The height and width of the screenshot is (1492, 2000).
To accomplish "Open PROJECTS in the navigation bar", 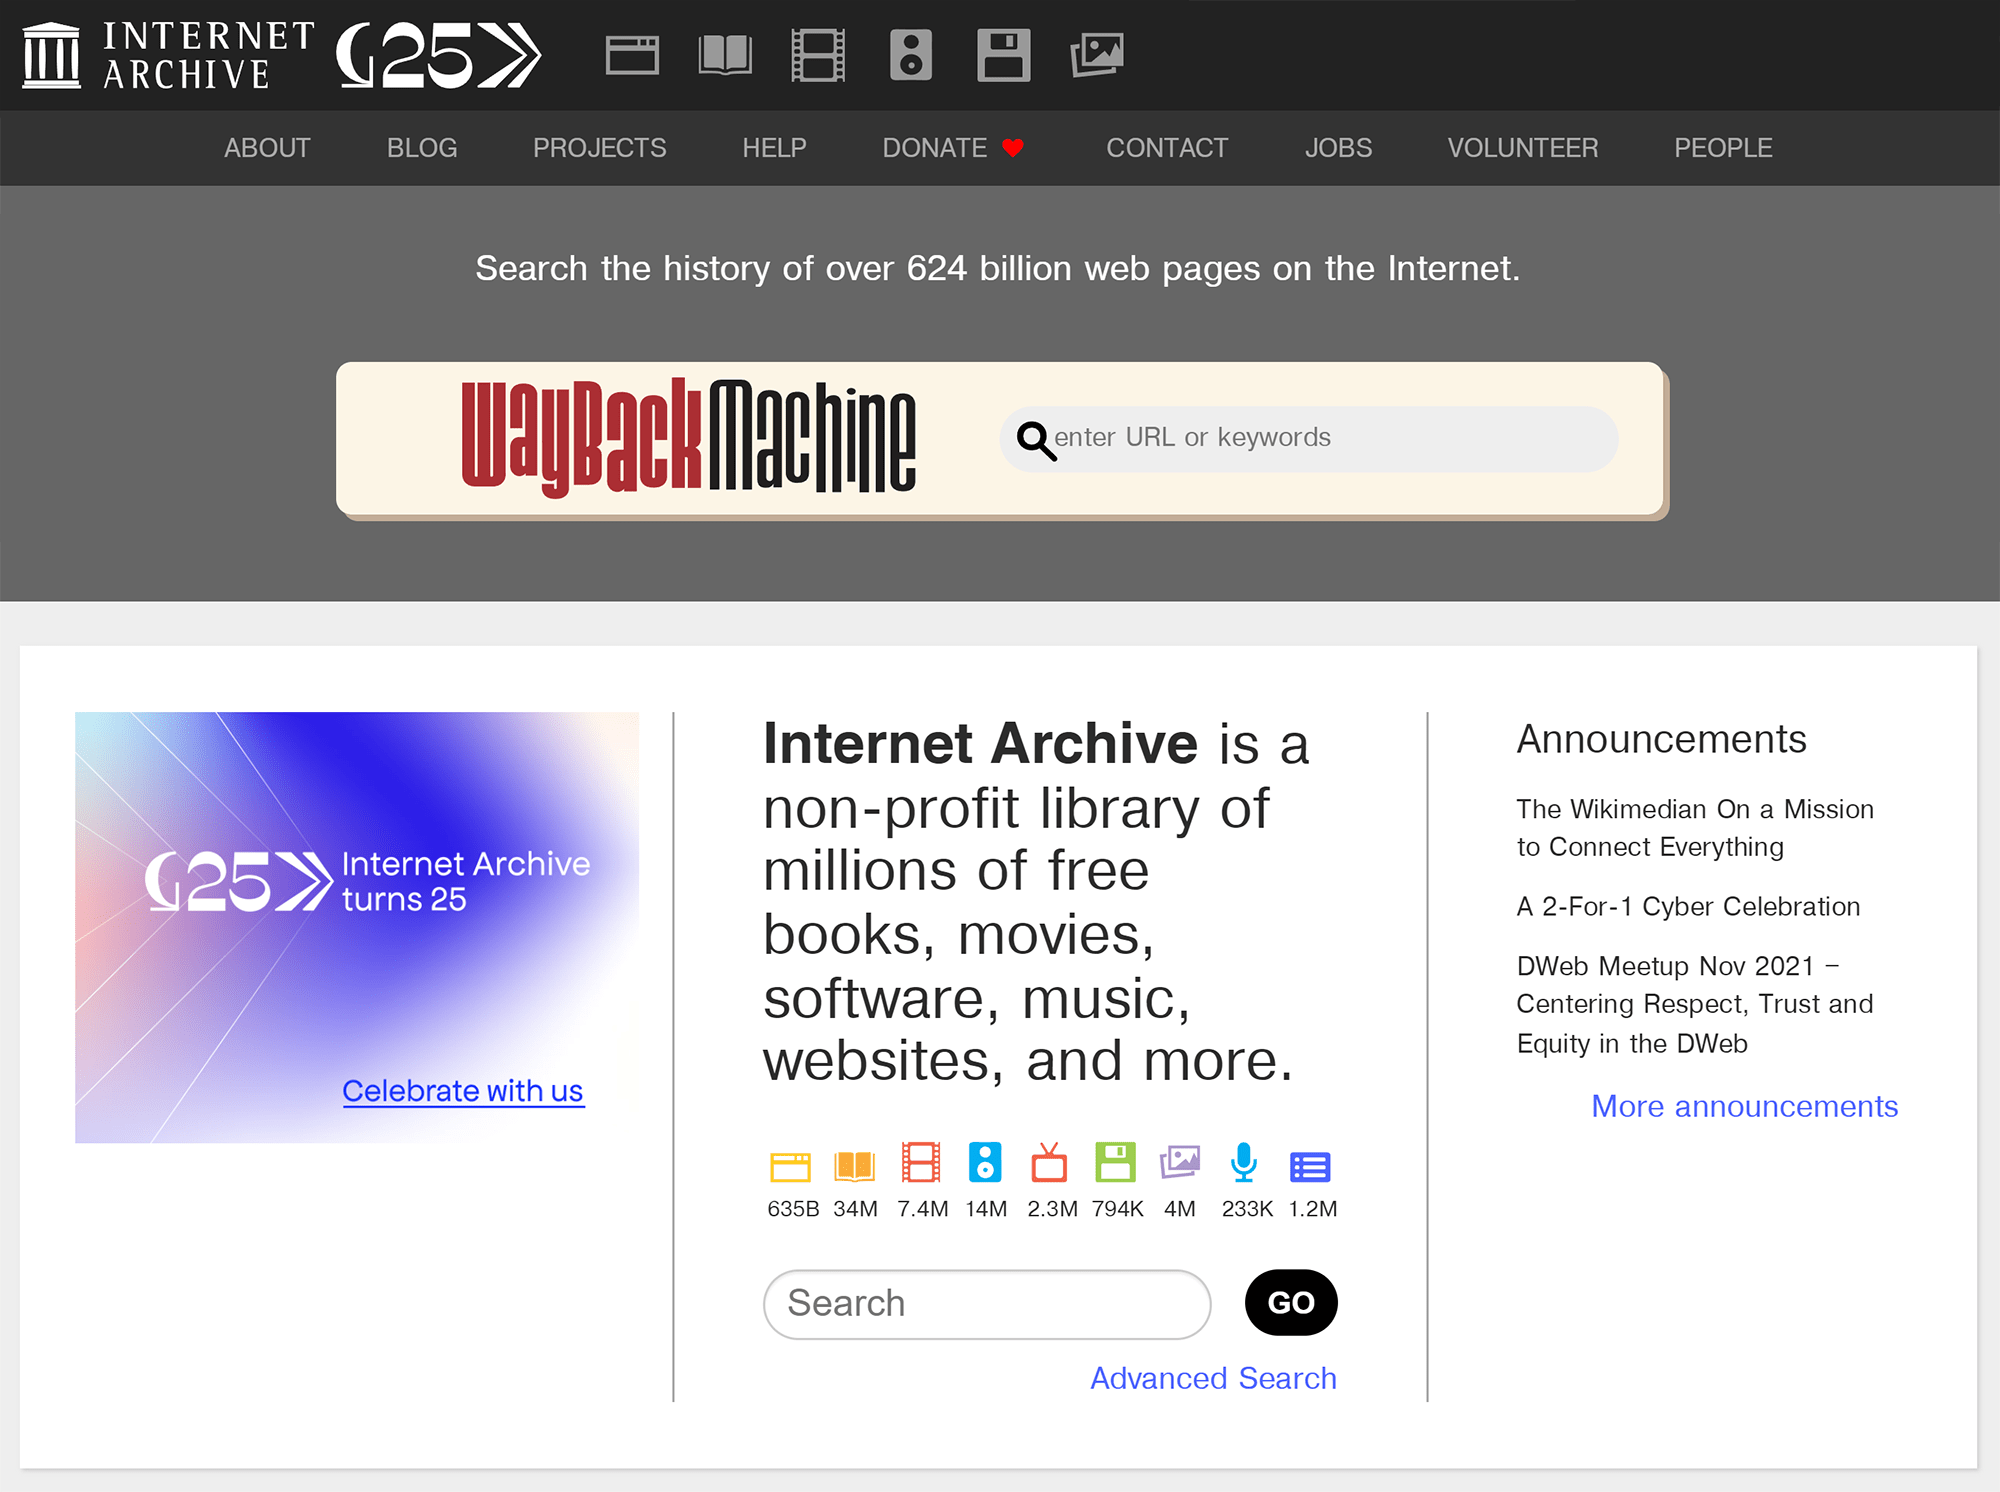I will click(599, 148).
